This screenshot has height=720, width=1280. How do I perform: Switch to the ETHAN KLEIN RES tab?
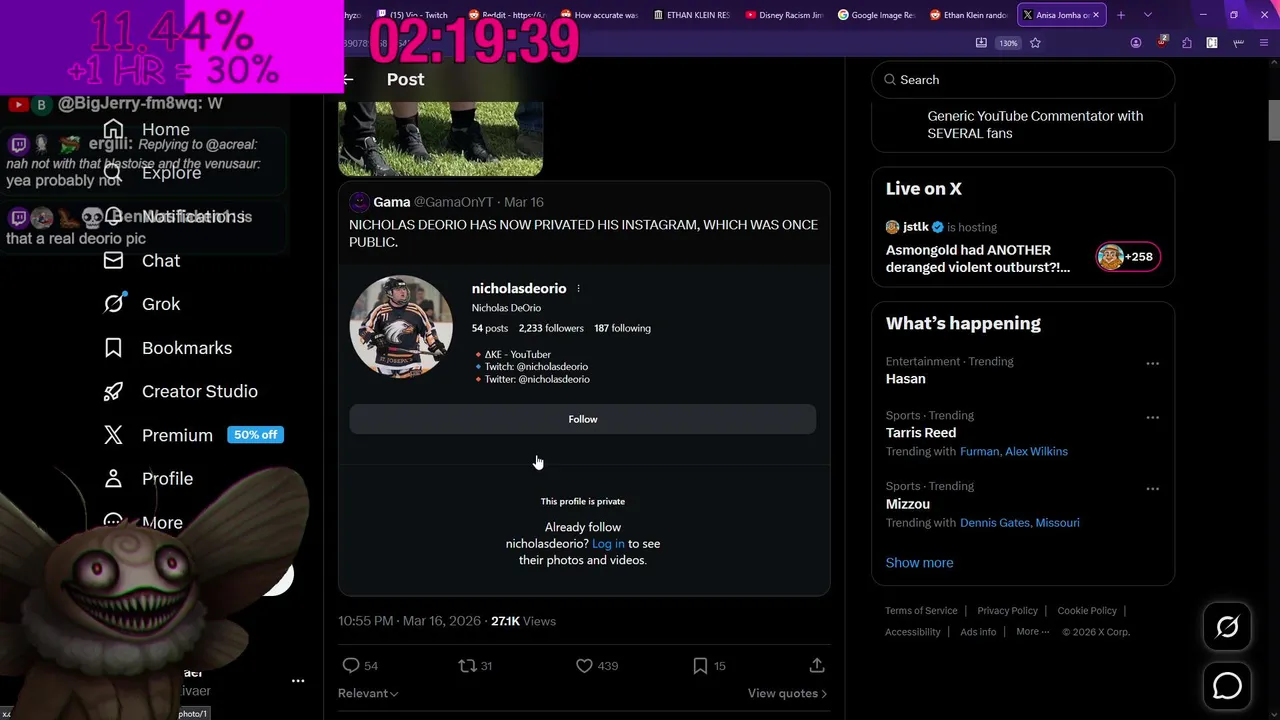(690, 15)
